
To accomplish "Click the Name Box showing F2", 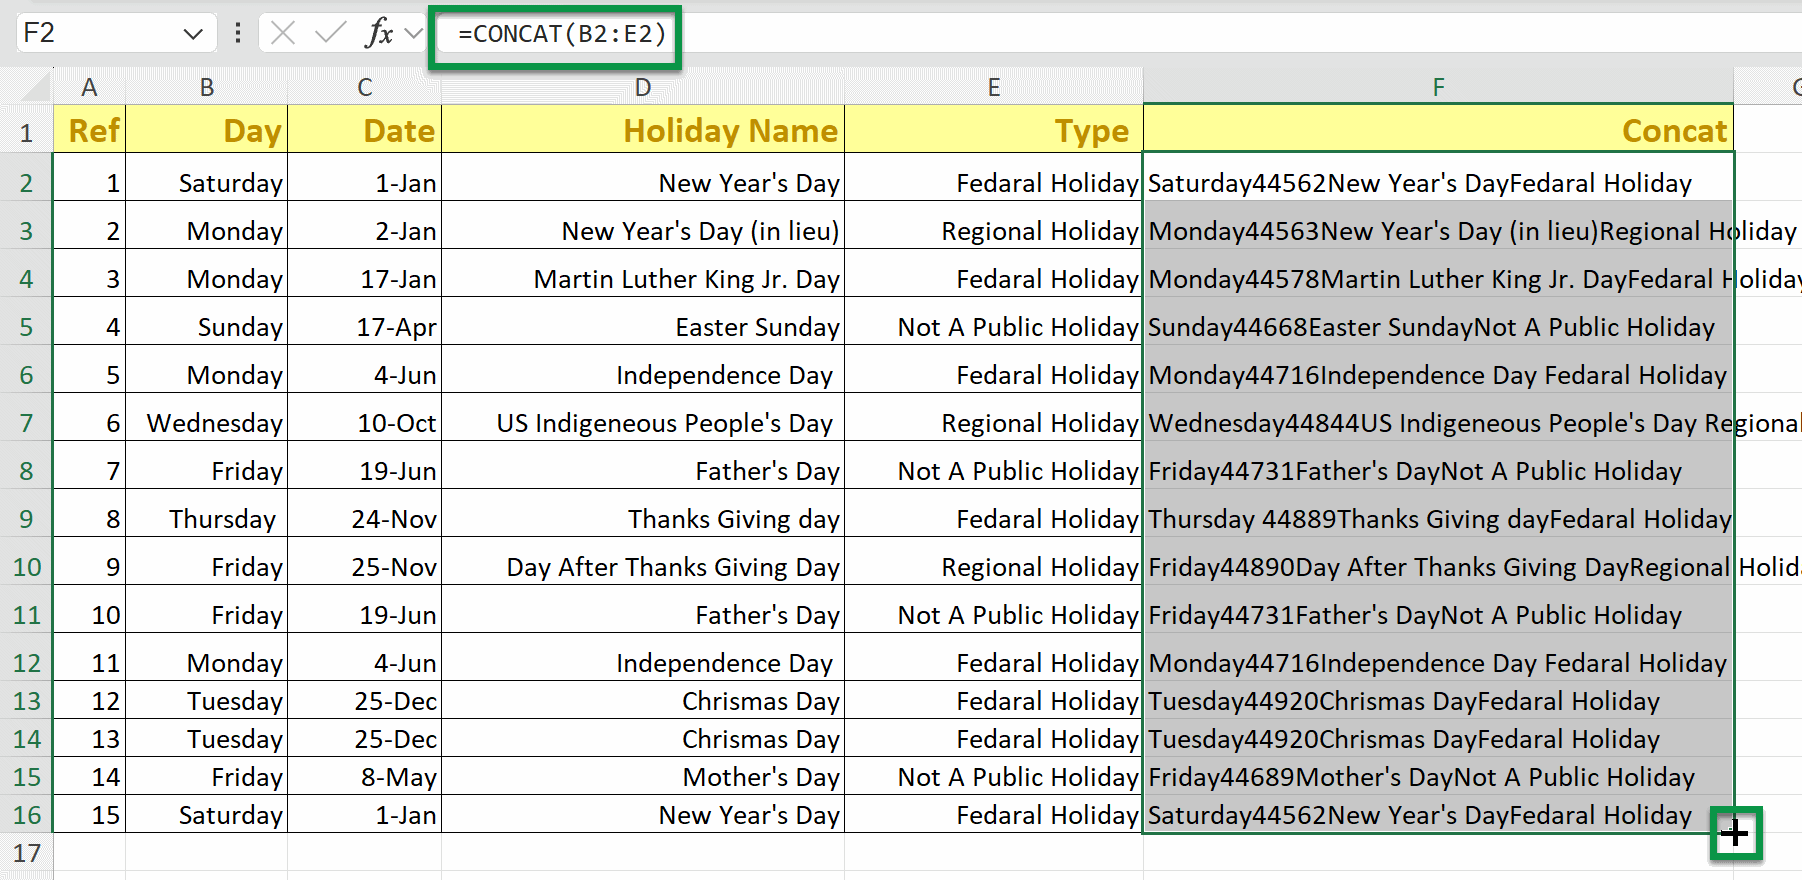I will click(95, 33).
